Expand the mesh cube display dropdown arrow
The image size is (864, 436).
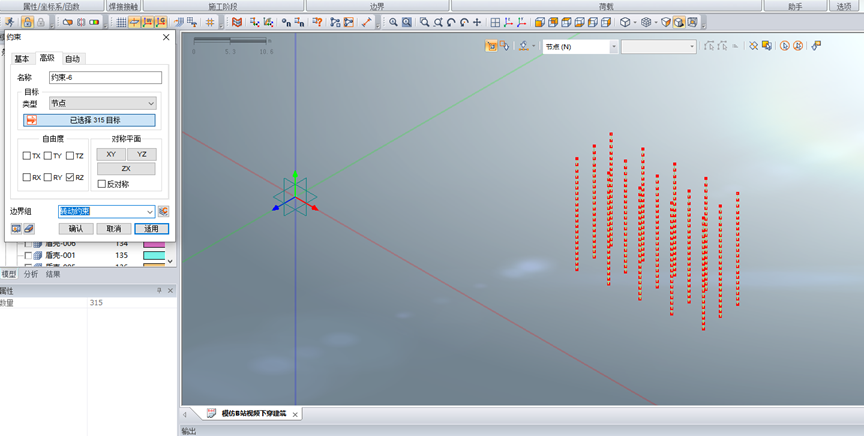[656, 23]
